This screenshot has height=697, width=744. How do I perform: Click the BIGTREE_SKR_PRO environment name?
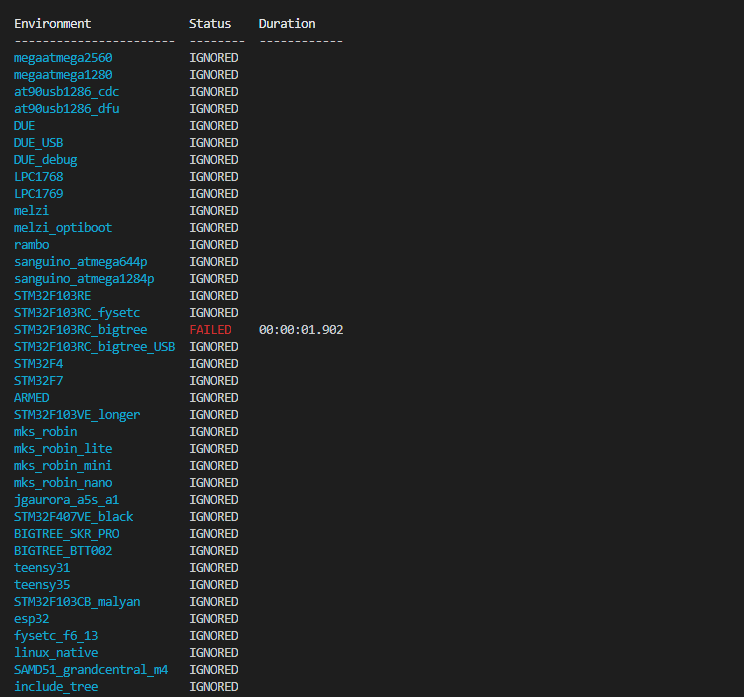[x=66, y=534]
